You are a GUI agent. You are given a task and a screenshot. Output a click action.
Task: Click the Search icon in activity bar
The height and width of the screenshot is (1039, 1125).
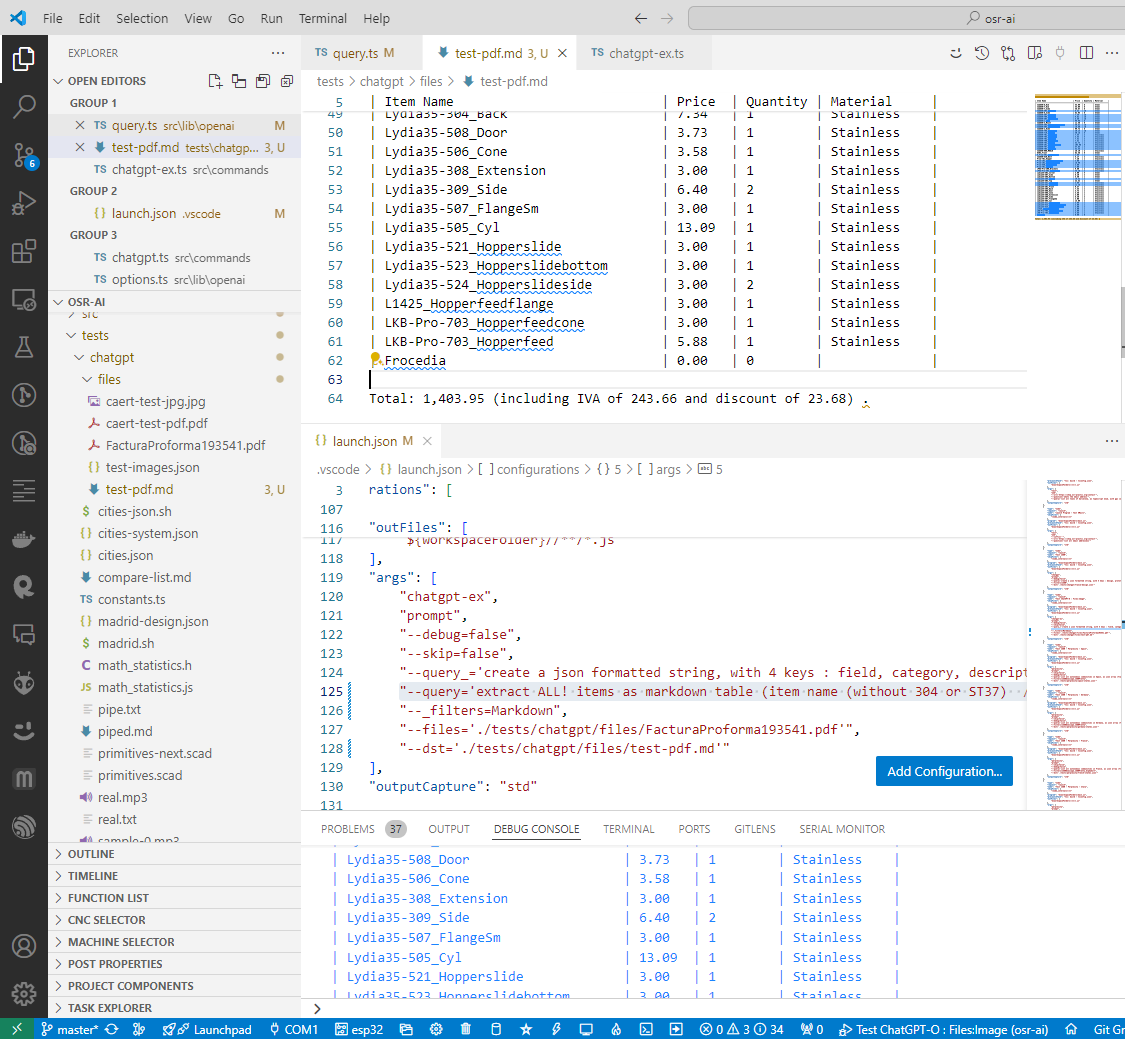pos(24,107)
